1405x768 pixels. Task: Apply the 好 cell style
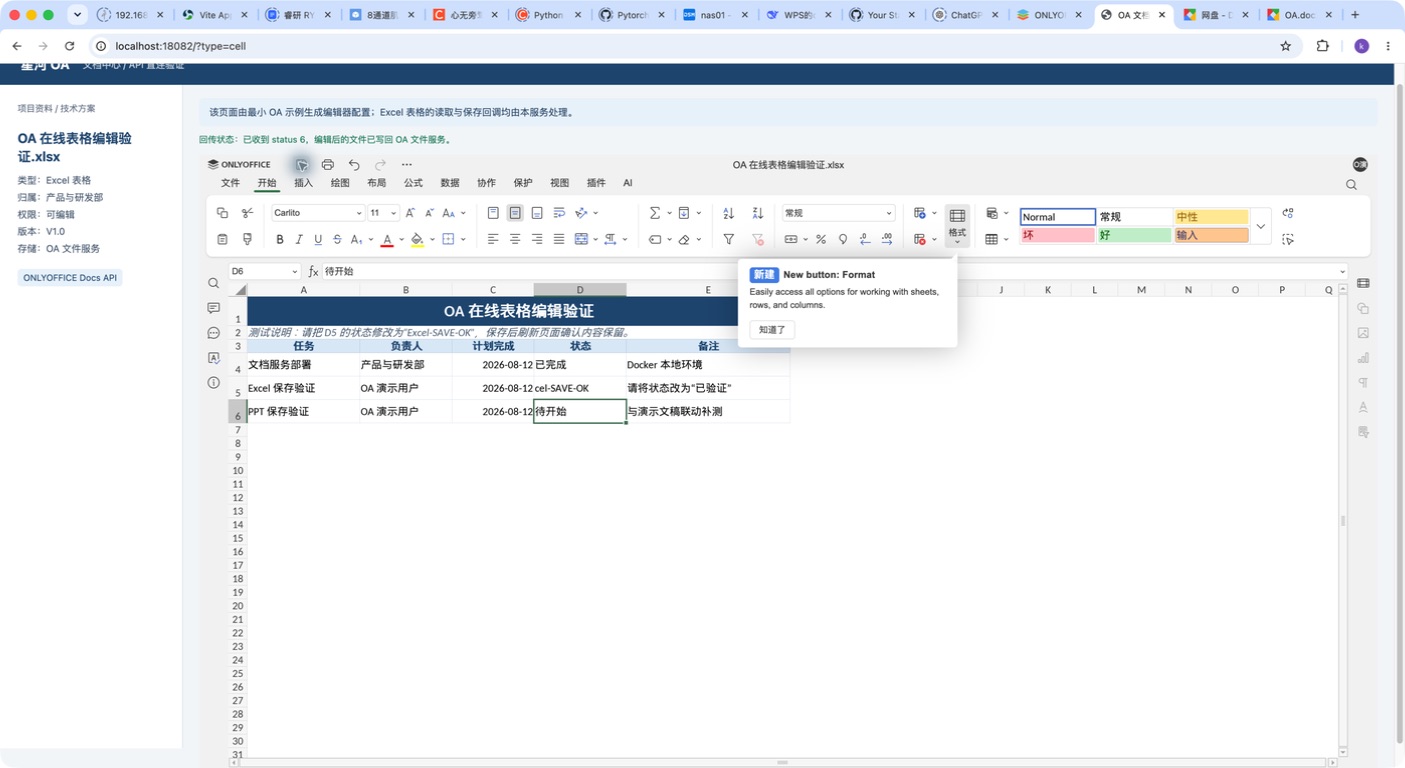pyautogui.click(x=1134, y=235)
